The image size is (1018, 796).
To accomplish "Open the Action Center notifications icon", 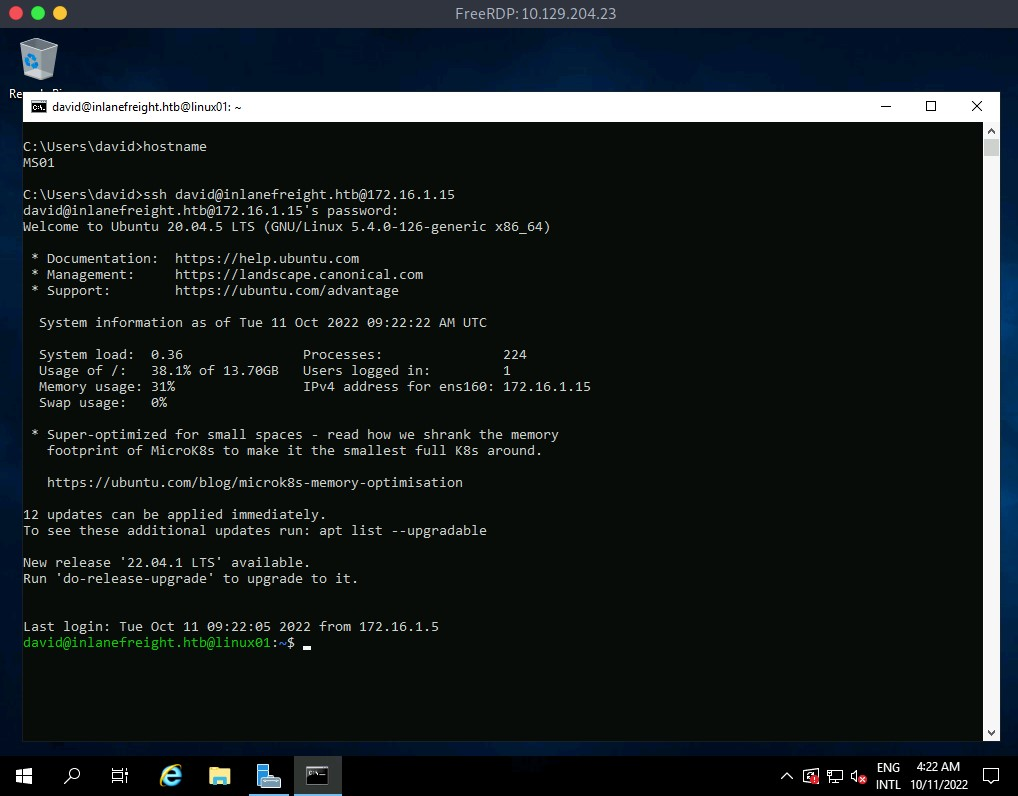I will point(990,776).
